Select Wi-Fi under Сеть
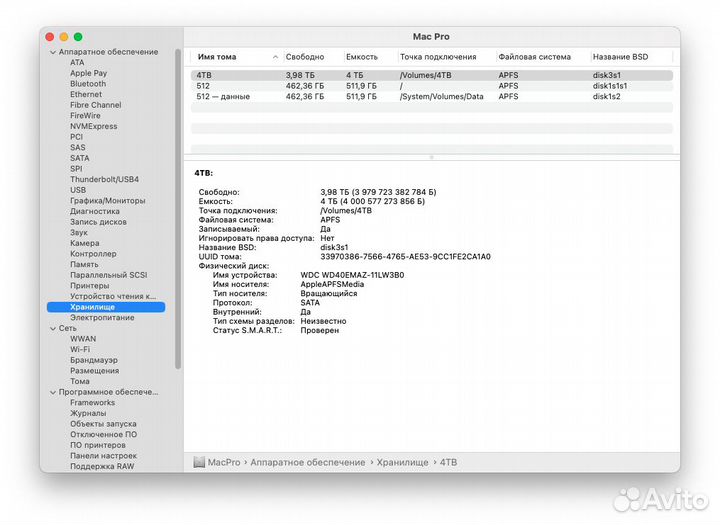720x525 pixels. coord(80,350)
